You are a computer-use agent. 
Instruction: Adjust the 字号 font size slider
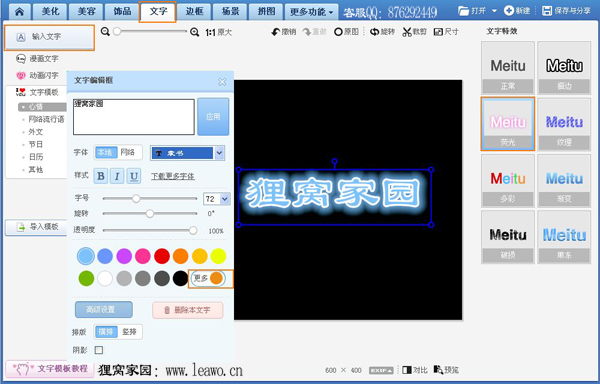tap(136, 199)
